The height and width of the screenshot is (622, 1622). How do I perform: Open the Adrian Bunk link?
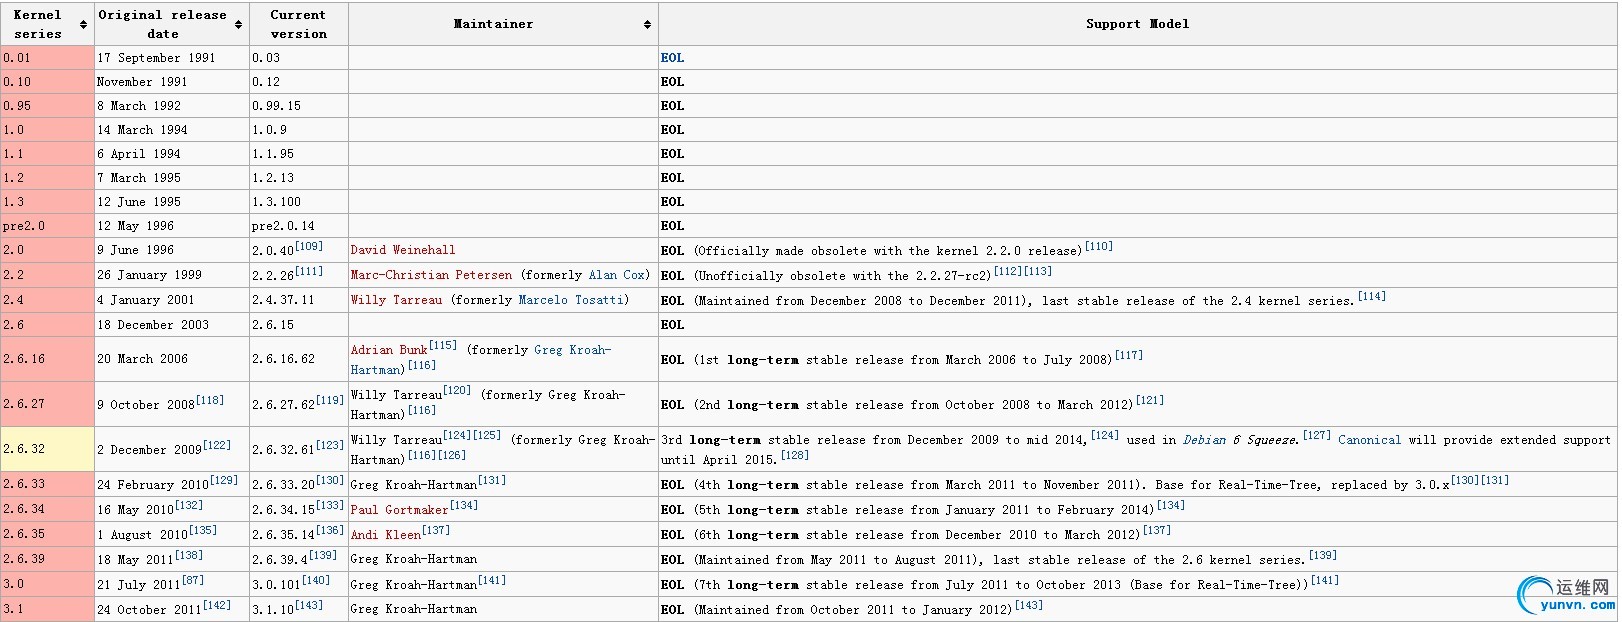[389, 350]
